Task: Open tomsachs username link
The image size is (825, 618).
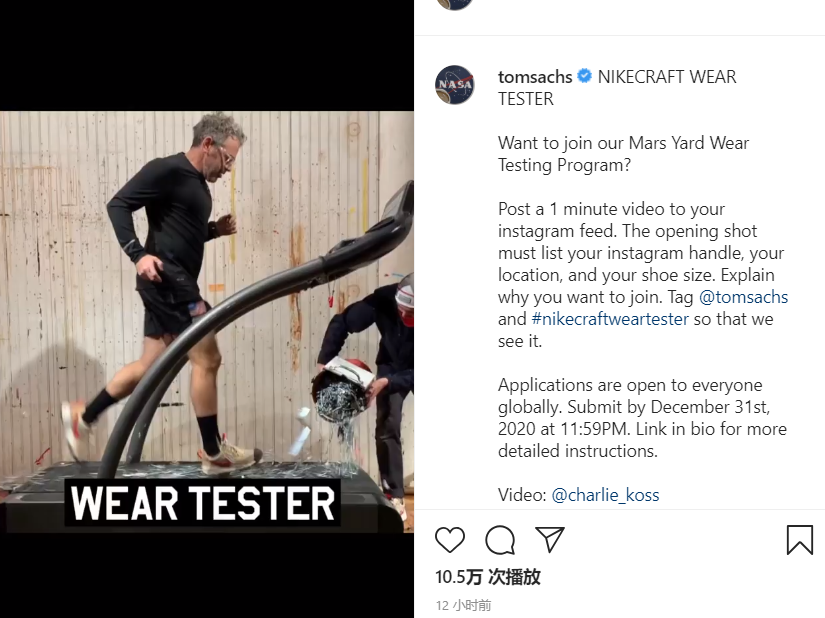Action: click(x=535, y=77)
